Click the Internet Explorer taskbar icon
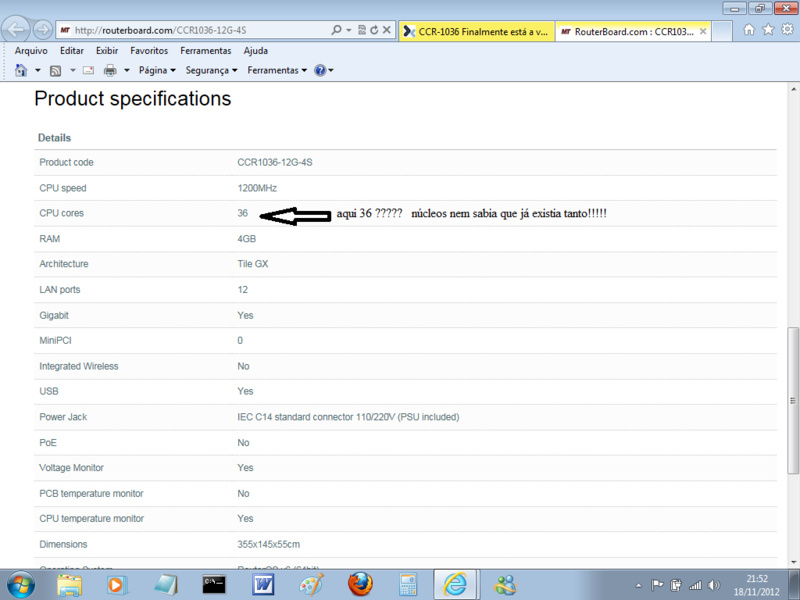Screen dimensions: 800x600 coord(455,585)
